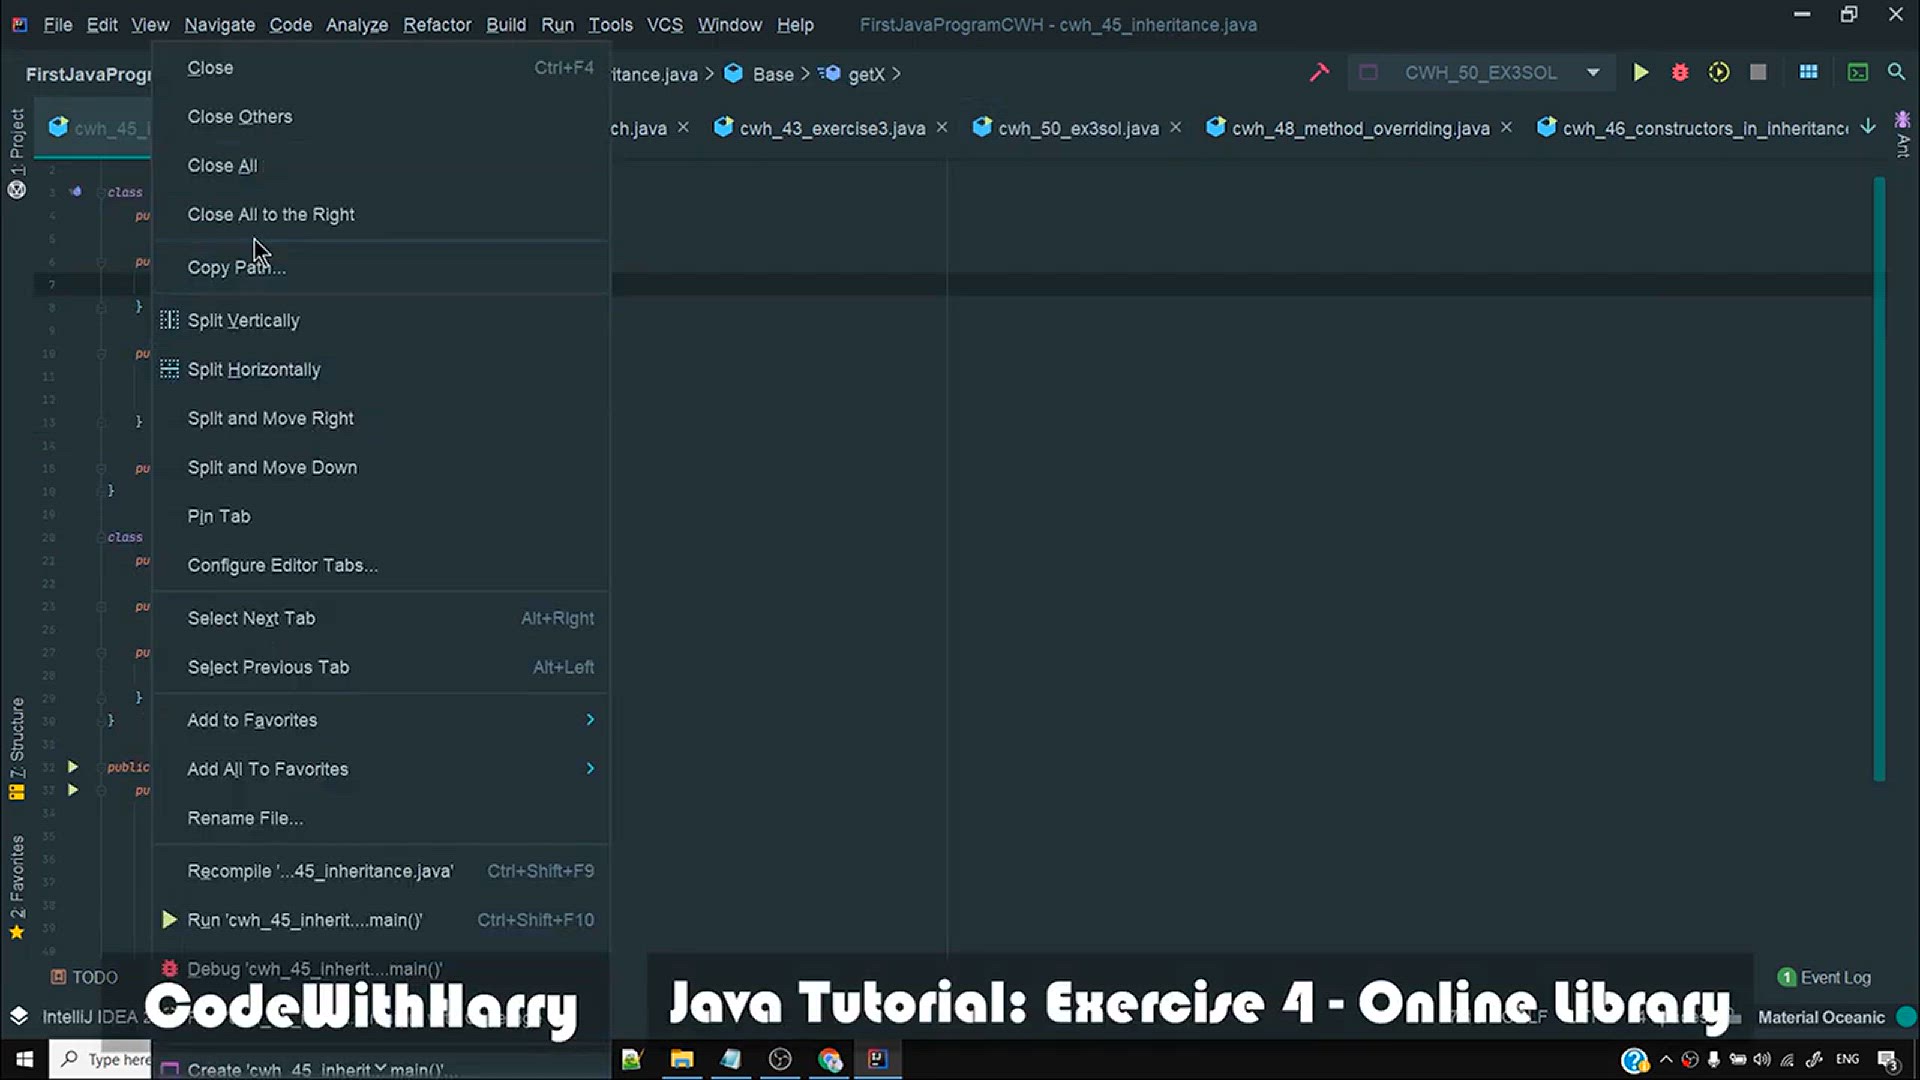
Task: Switch to cwh_43_exercise3.java tab
Action: click(832, 128)
